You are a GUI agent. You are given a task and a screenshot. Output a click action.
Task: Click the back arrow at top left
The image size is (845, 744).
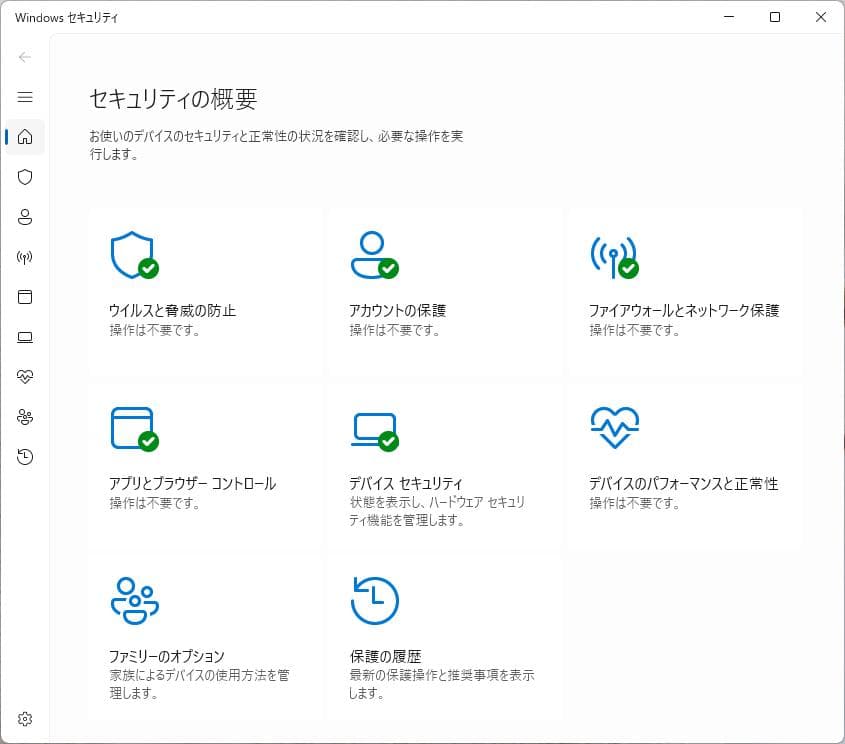pyautogui.click(x=25, y=57)
